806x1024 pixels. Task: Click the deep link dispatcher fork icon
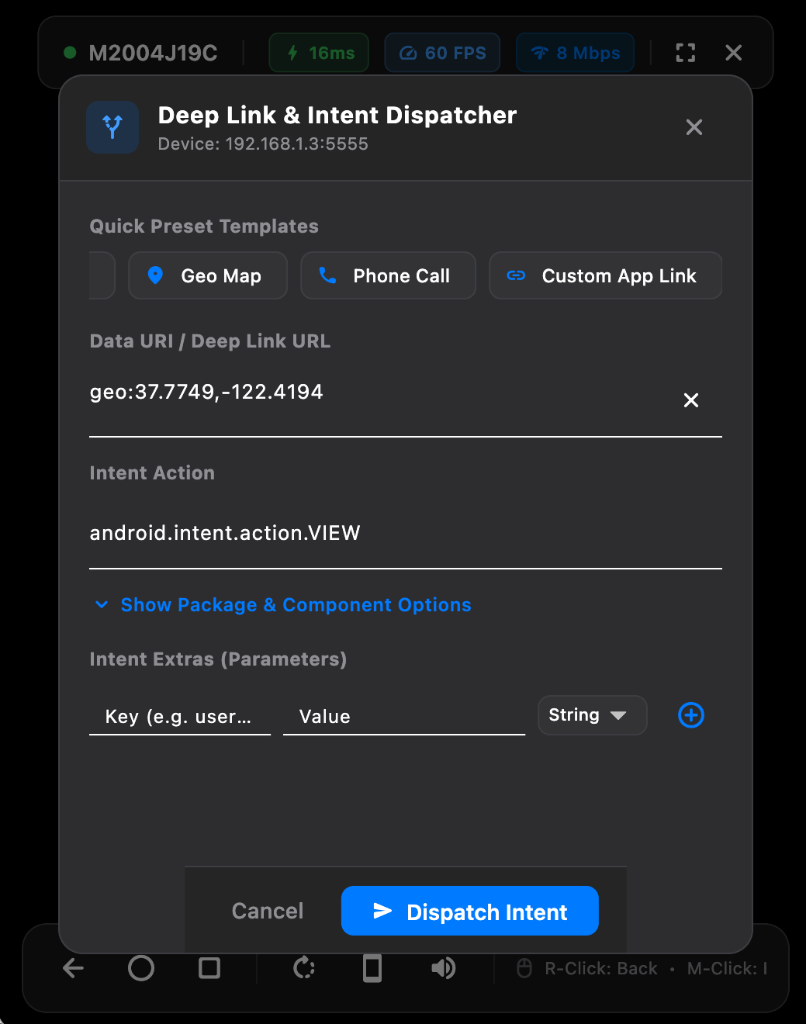(x=112, y=127)
